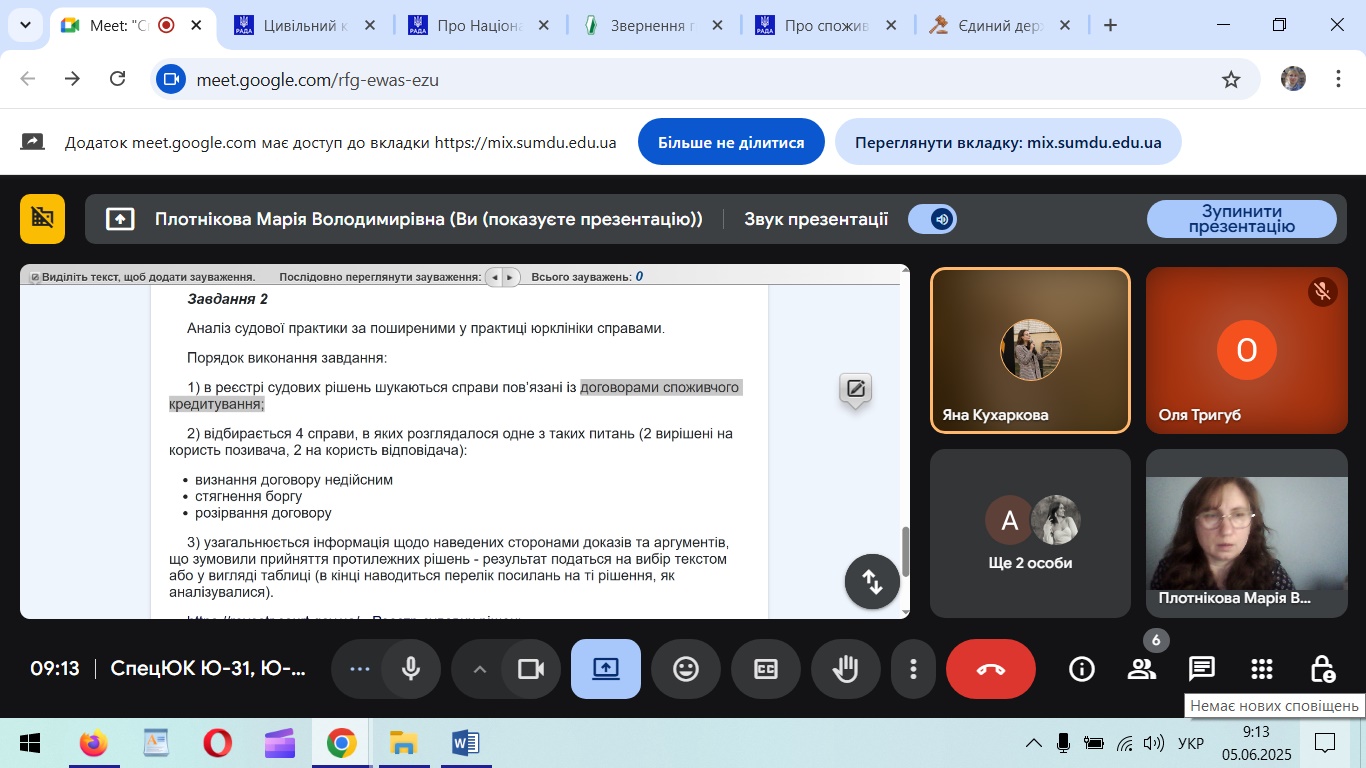The image size is (1366, 768).
Task: Click the meeting name СпецЮК Ю-31 text
Action: pyautogui.click(x=207, y=669)
